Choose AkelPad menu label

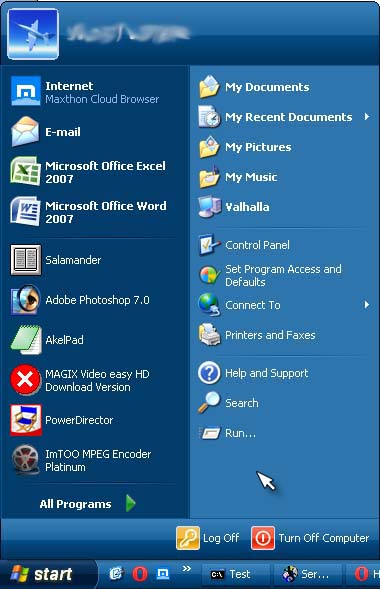[64, 340]
